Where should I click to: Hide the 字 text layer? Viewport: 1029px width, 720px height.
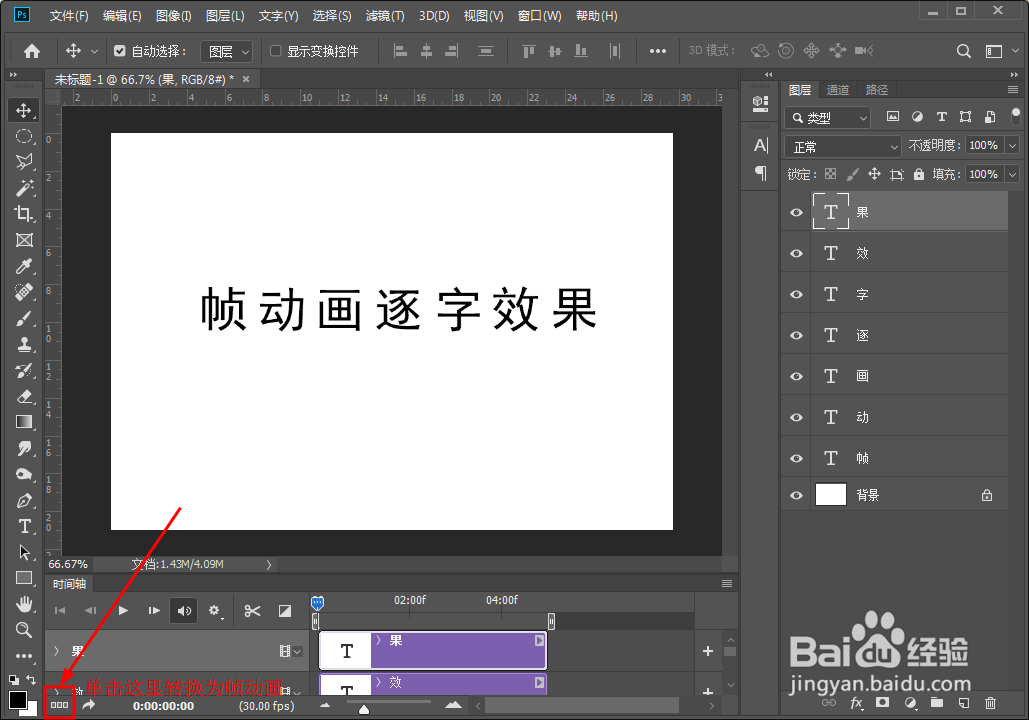796,295
